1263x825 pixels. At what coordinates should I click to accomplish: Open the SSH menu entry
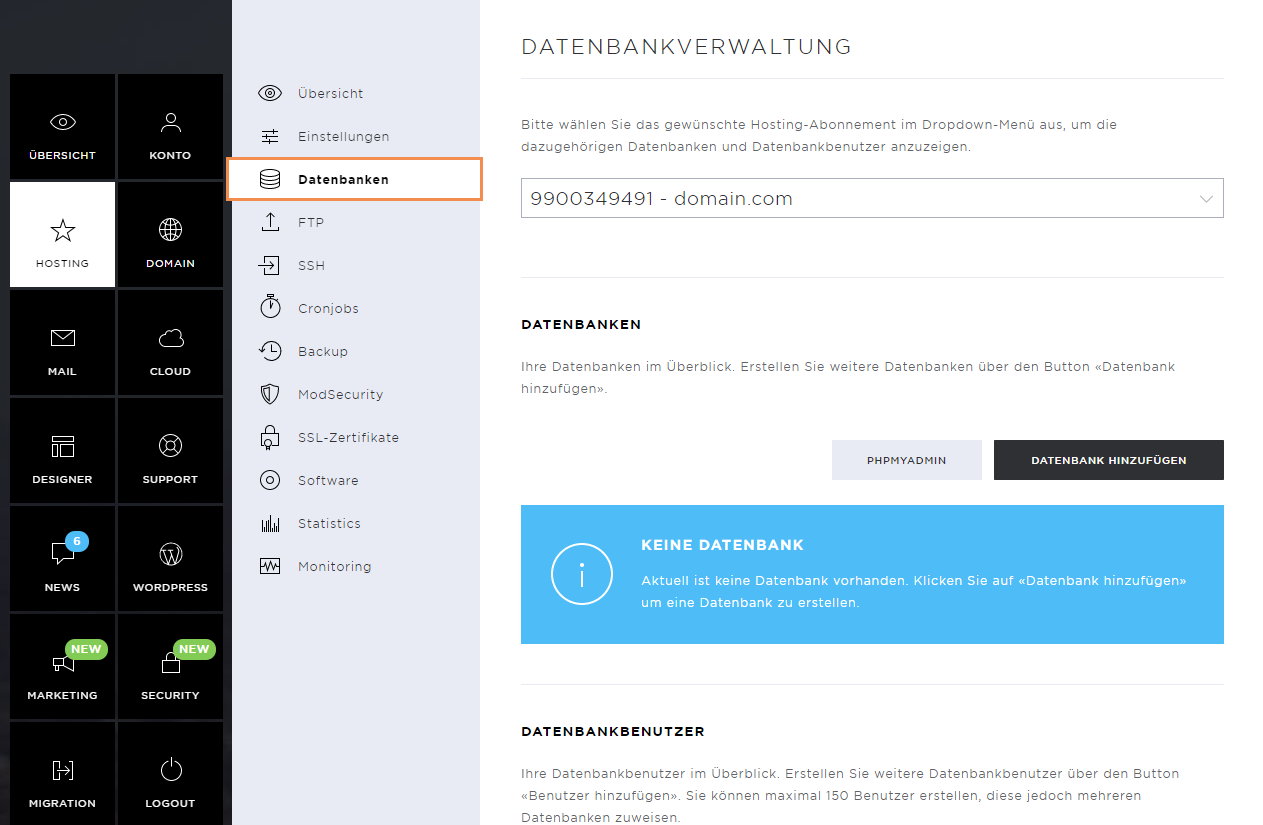click(312, 265)
